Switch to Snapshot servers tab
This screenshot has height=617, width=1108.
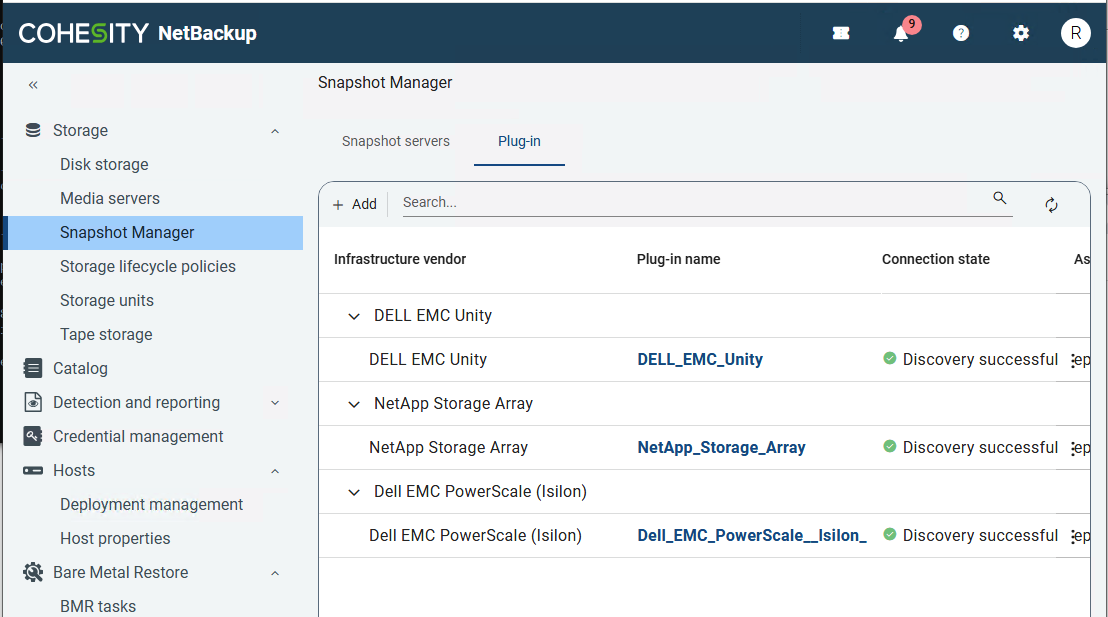pos(396,141)
